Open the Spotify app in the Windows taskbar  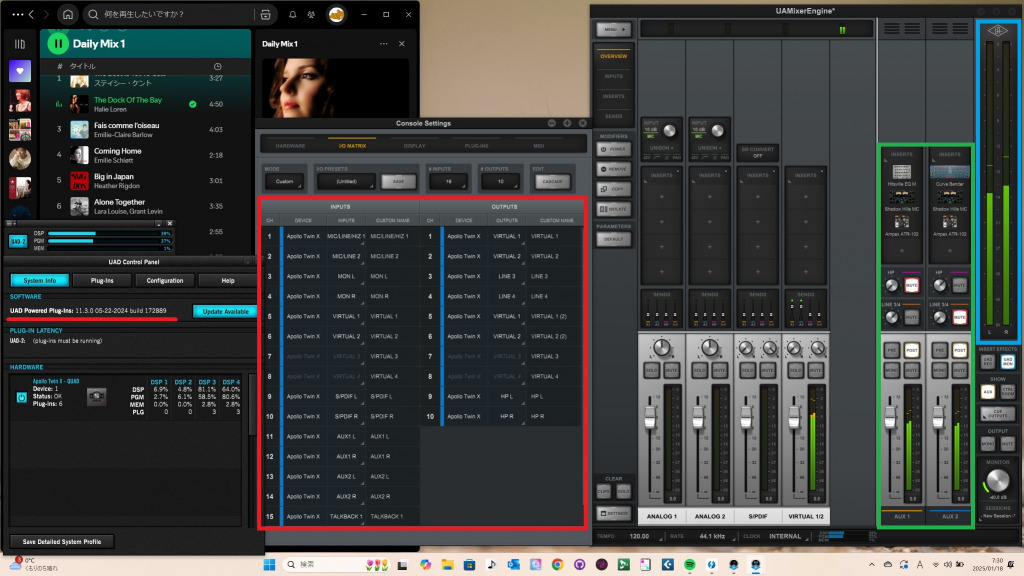click(x=689, y=565)
